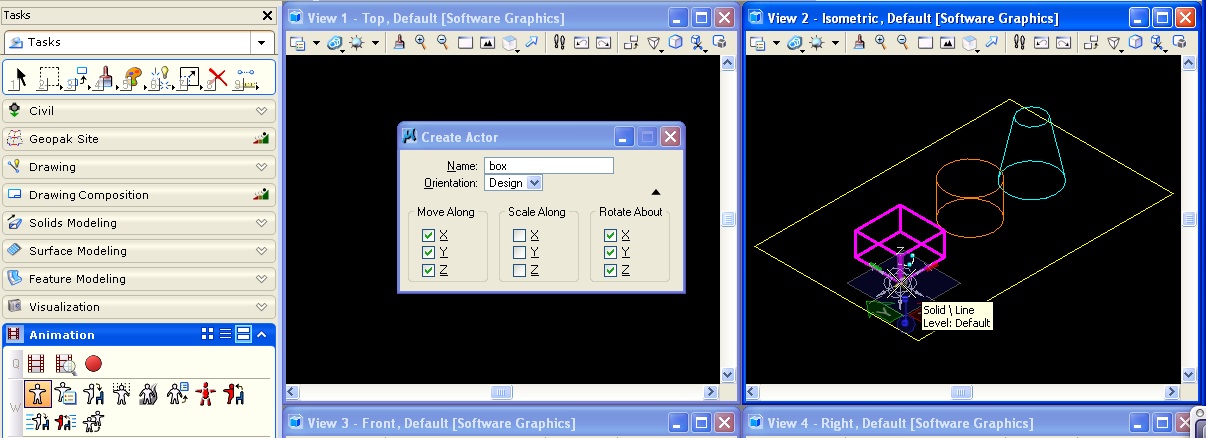Click the Name field containing box
The image size is (1206, 438).
click(549, 166)
